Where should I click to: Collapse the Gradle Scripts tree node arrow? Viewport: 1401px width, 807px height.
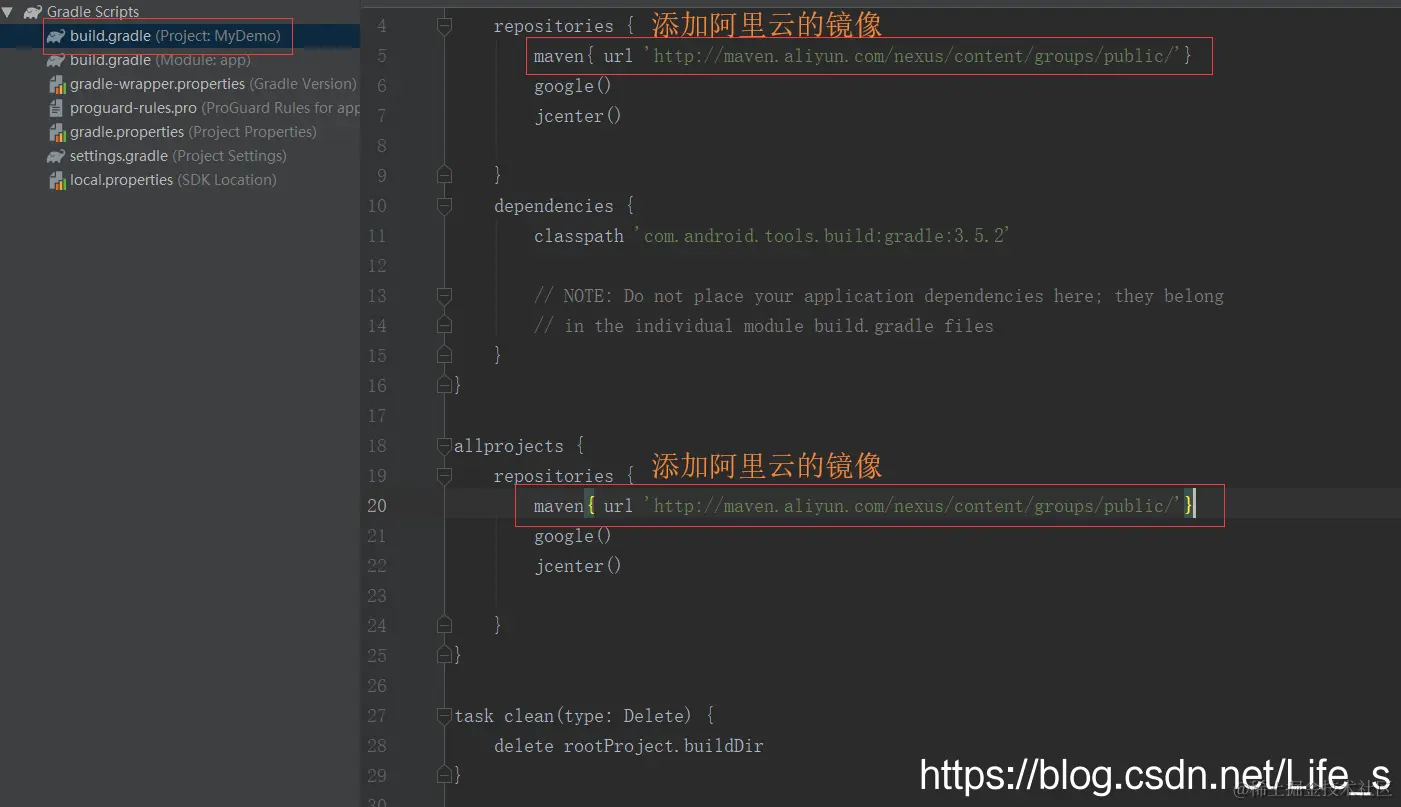coord(8,12)
